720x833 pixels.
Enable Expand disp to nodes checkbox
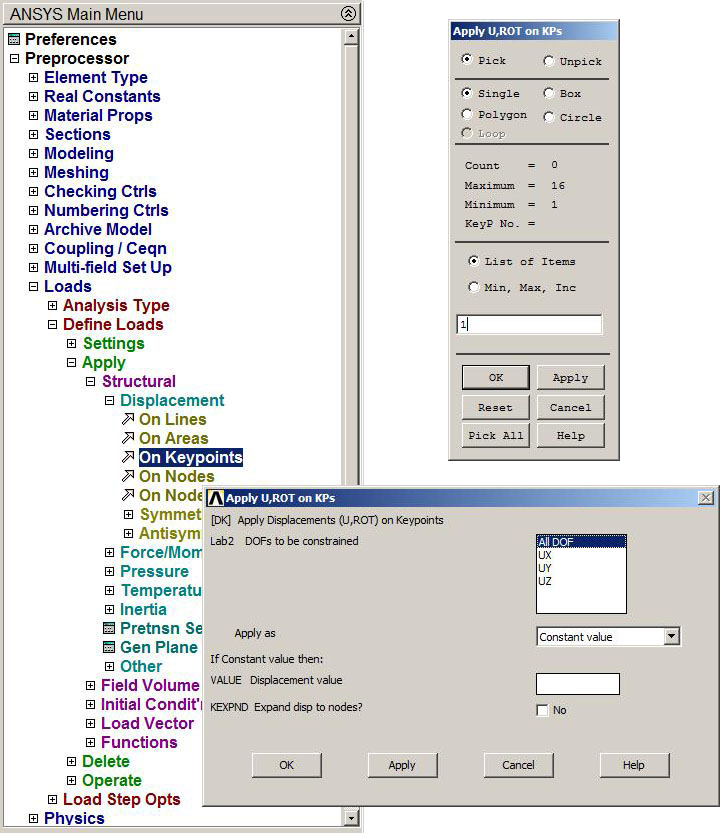pyautogui.click(x=542, y=711)
